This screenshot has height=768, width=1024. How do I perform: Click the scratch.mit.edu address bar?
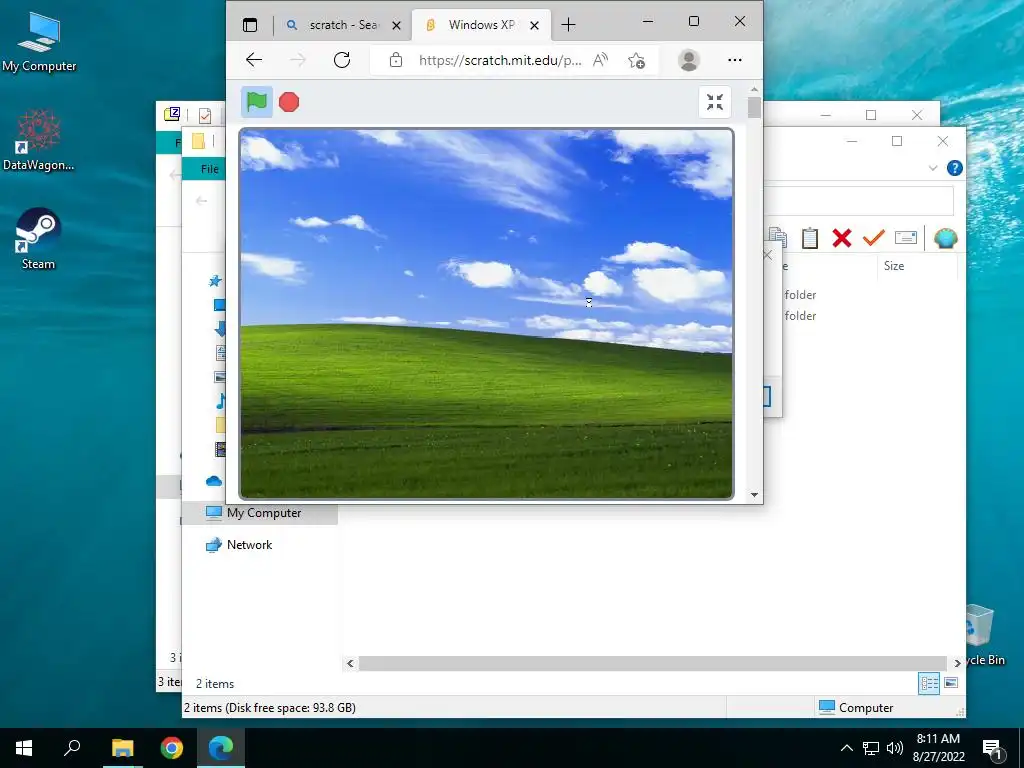click(x=500, y=60)
